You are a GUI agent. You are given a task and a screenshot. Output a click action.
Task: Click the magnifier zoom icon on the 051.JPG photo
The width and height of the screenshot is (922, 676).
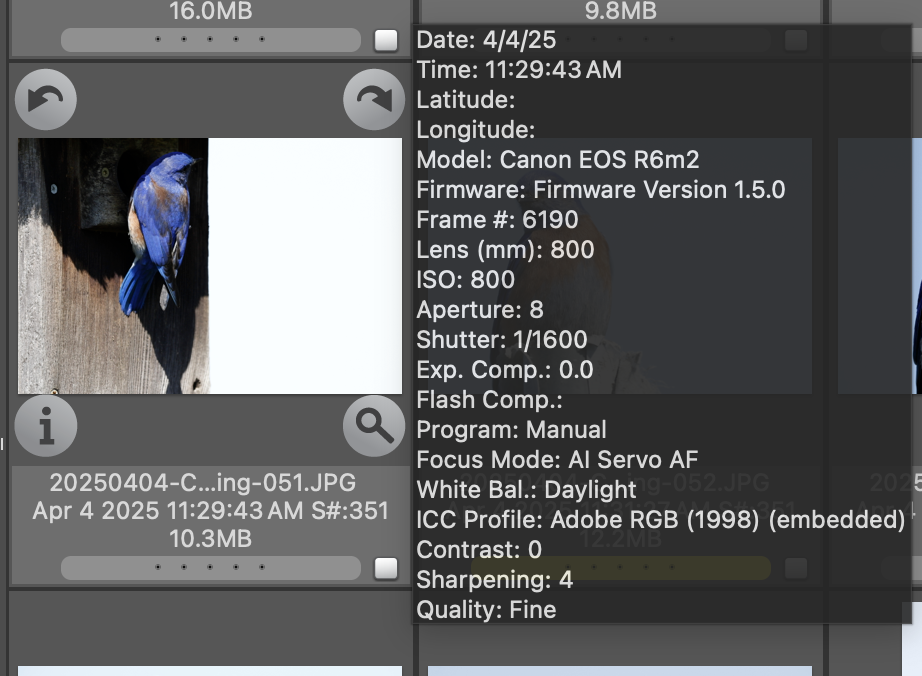click(x=374, y=426)
